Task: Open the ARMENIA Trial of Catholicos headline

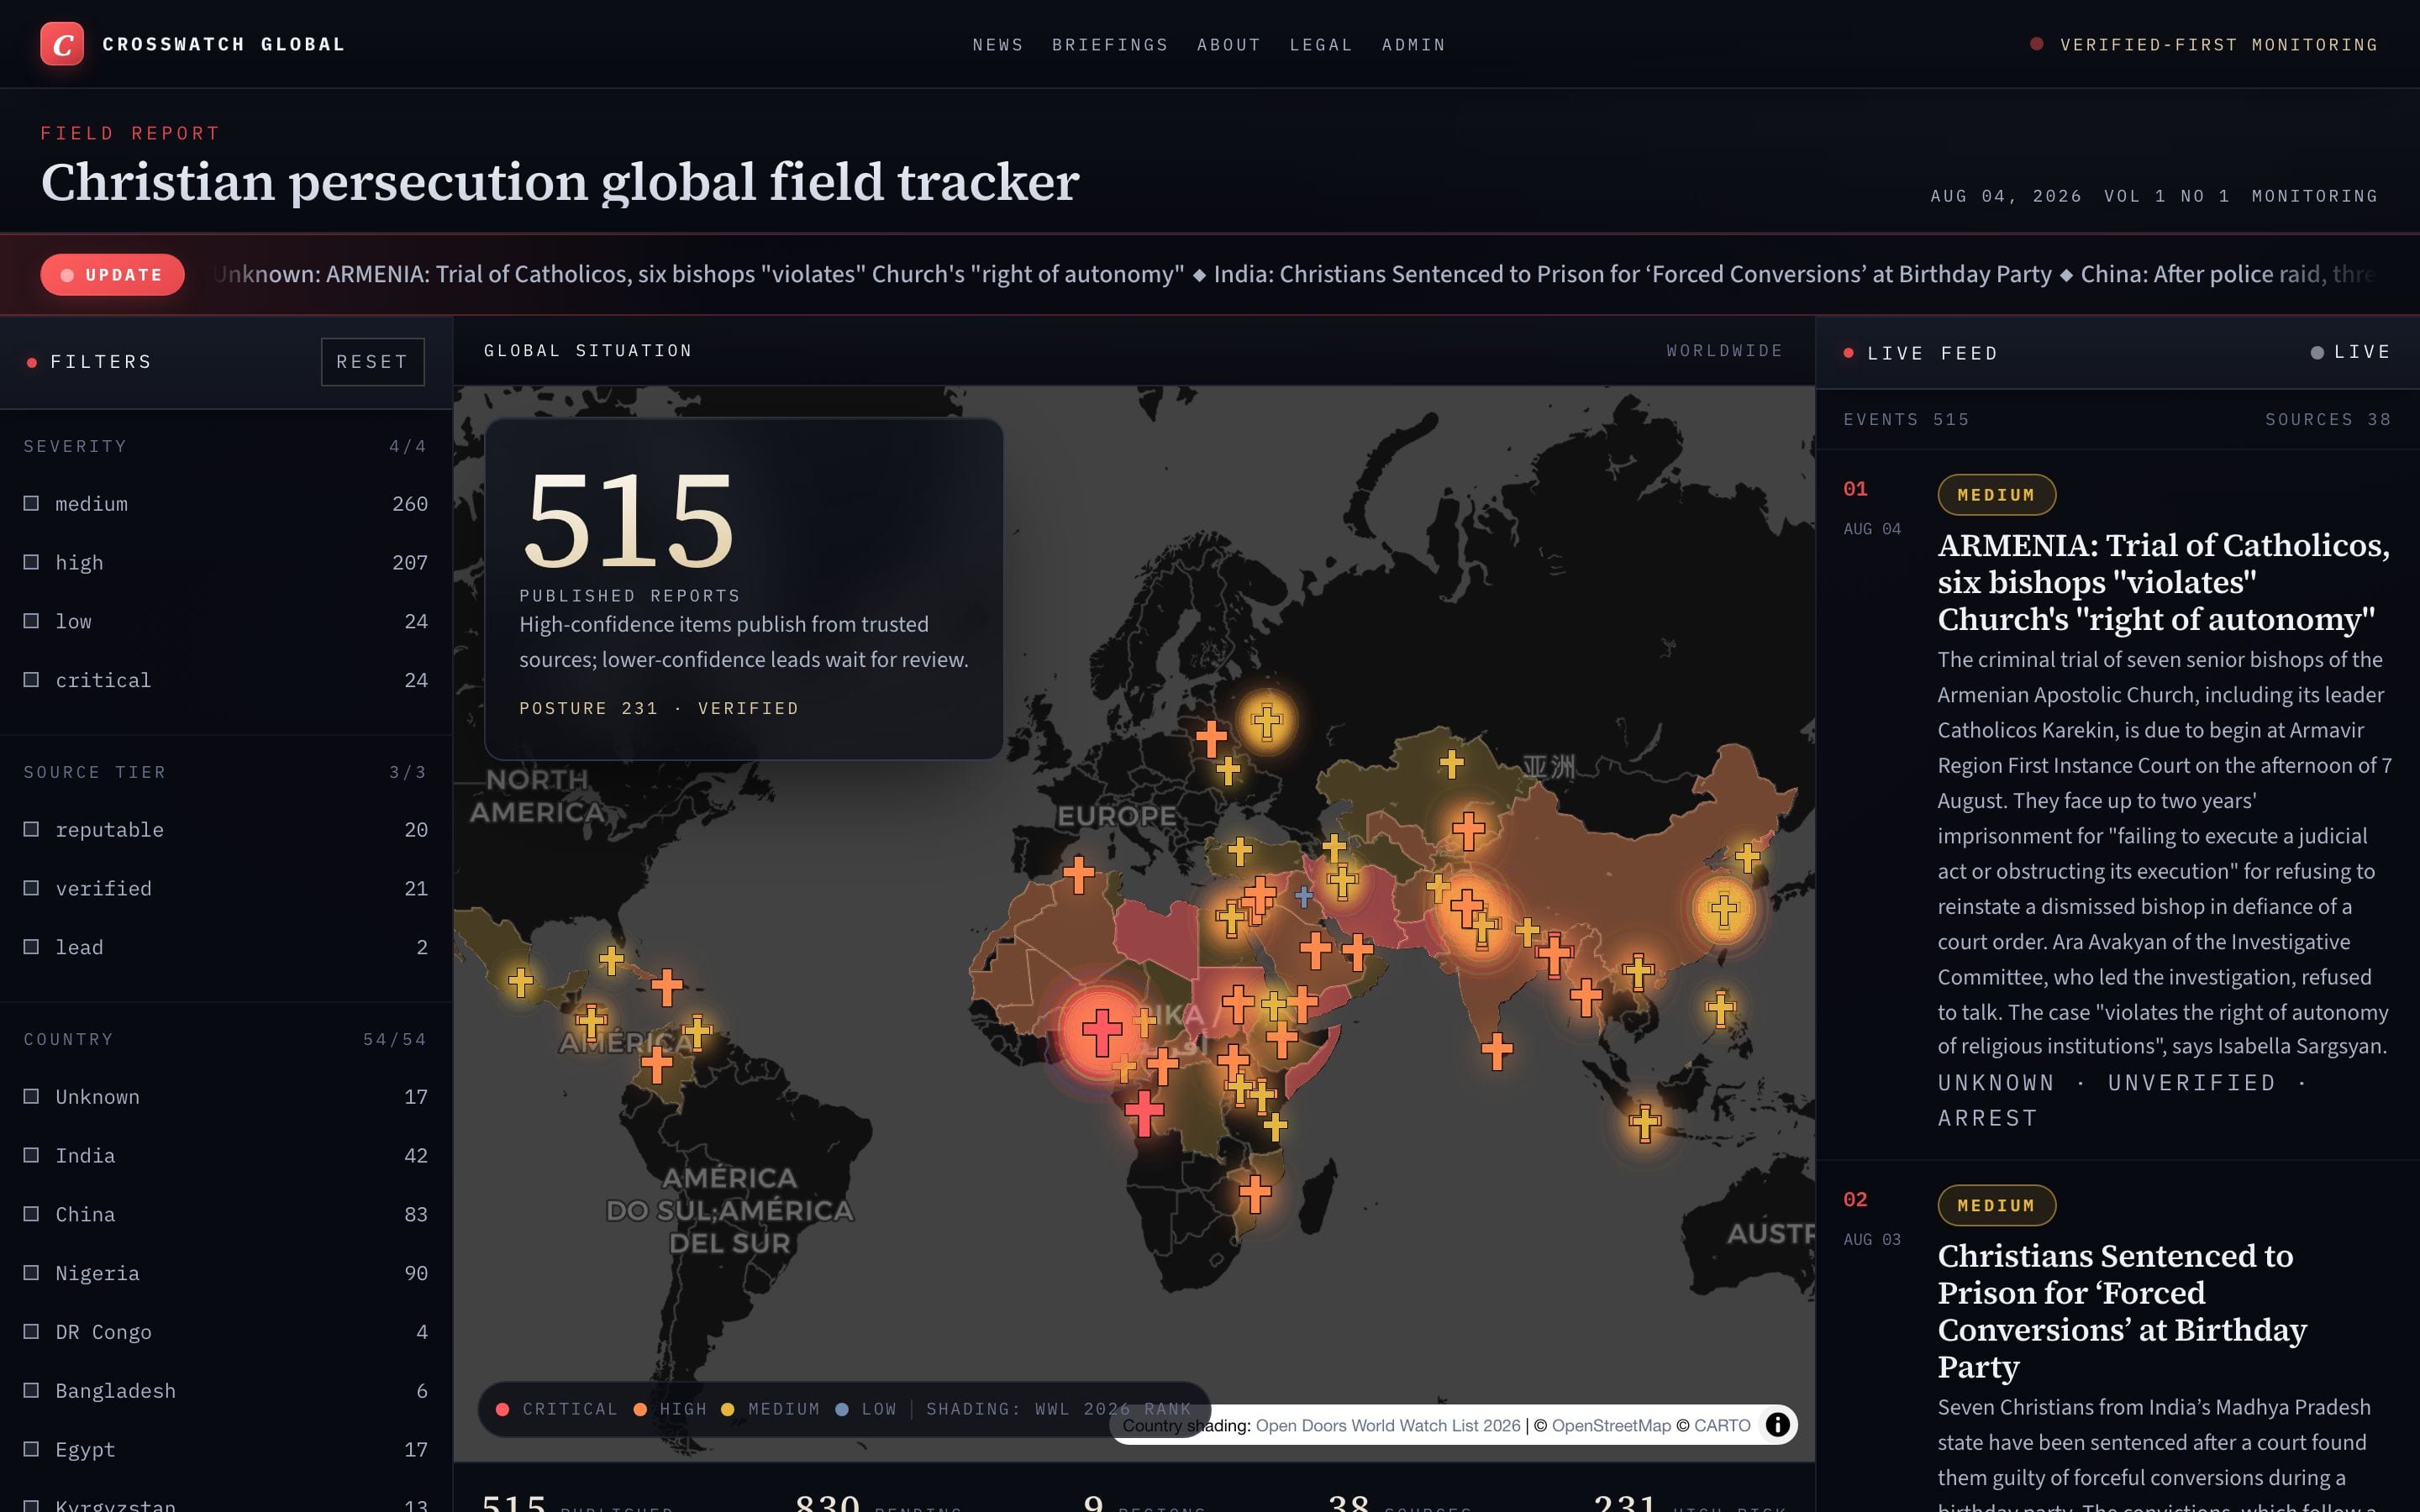Action: tap(2164, 582)
